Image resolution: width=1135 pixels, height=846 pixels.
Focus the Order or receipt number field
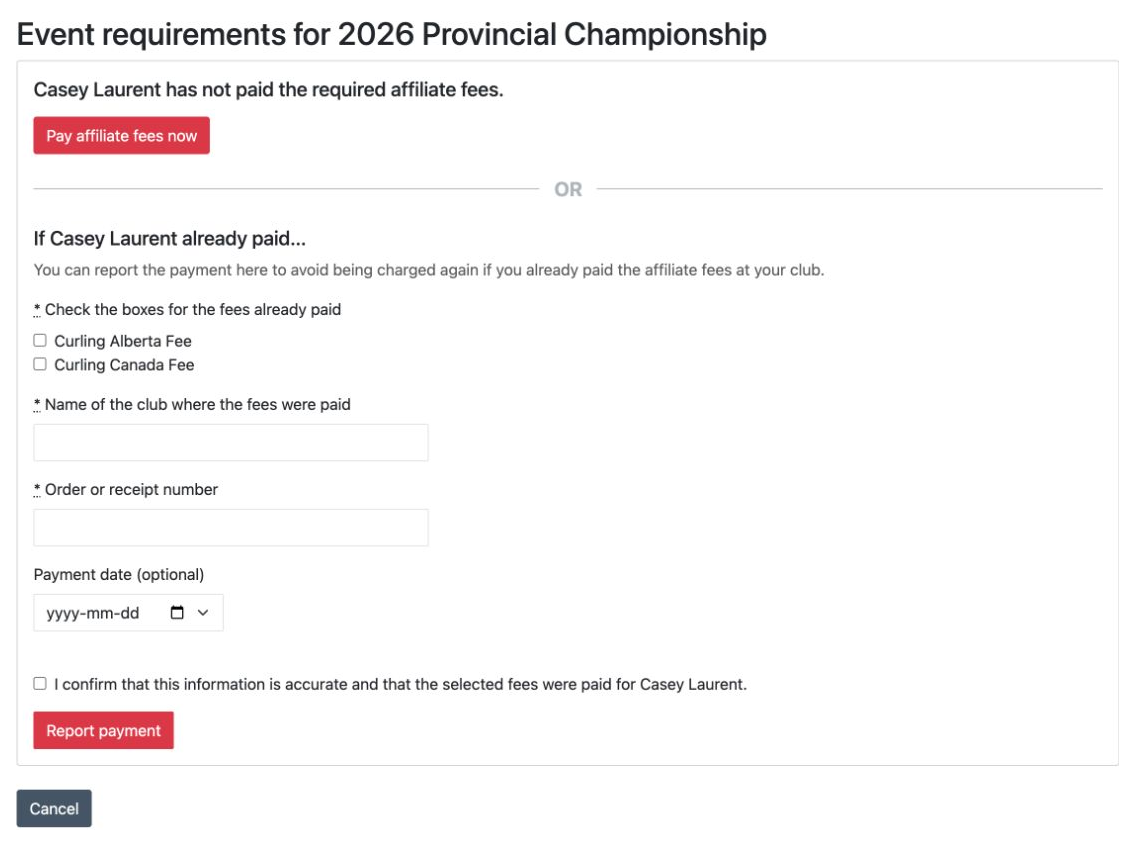pos(231,528)
